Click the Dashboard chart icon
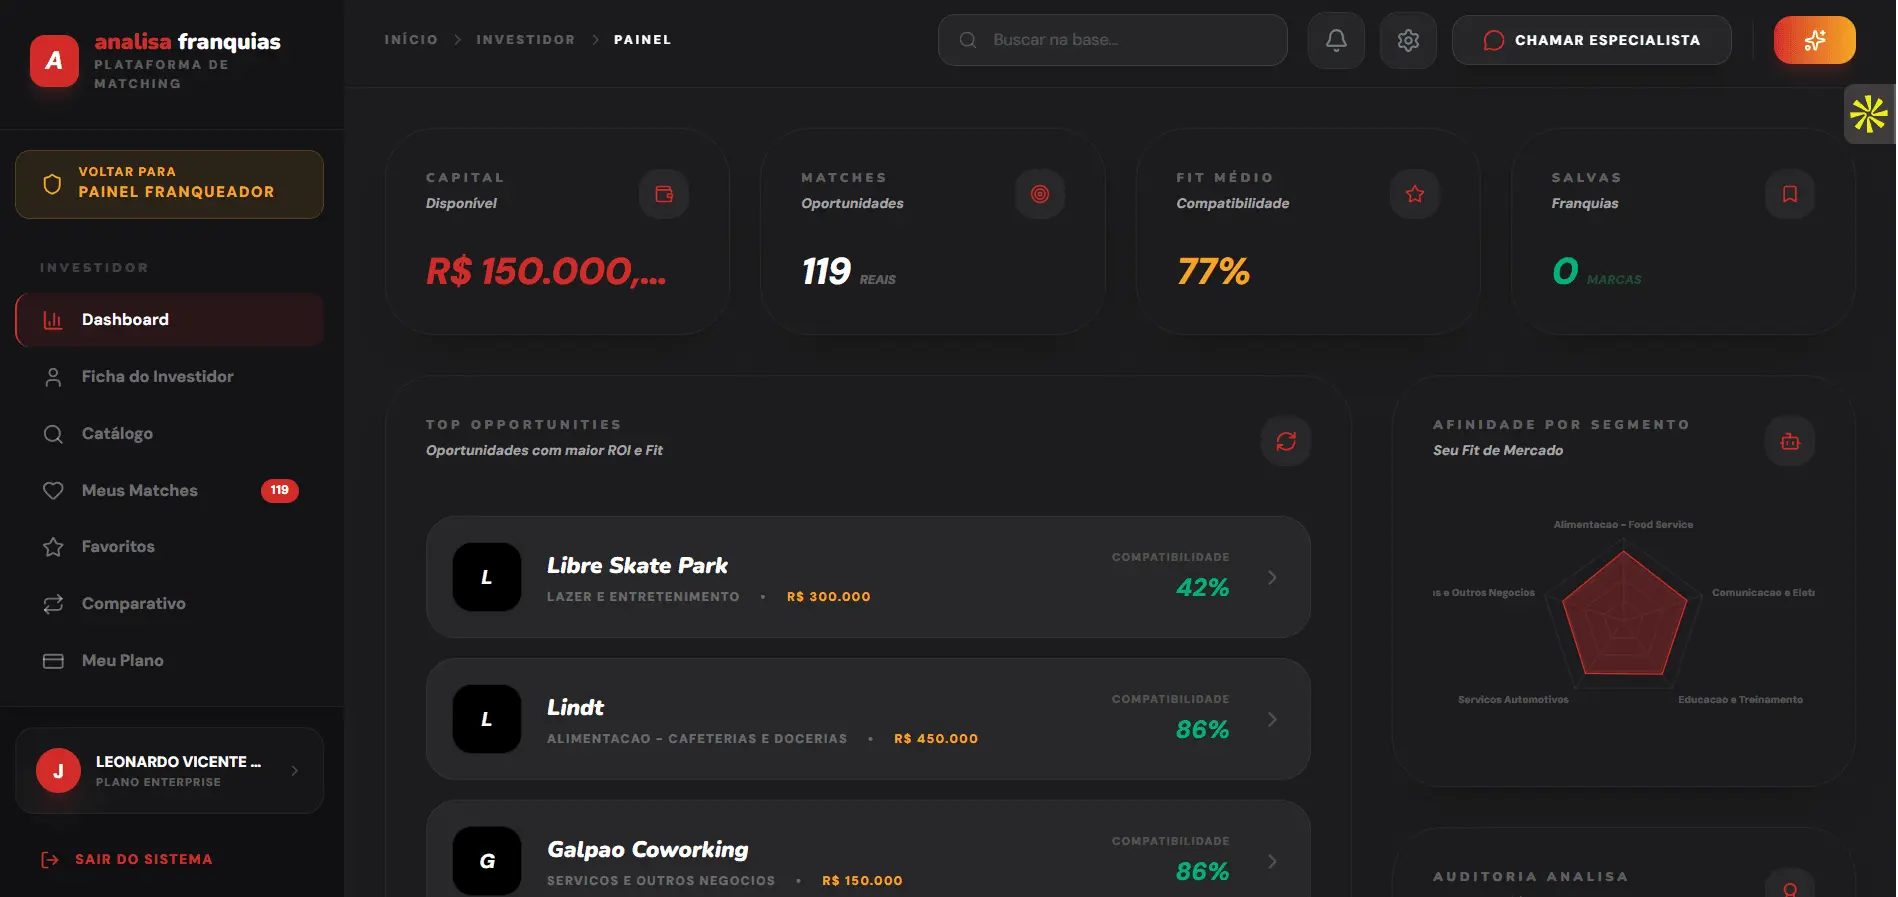 click(x=53, y=320)
